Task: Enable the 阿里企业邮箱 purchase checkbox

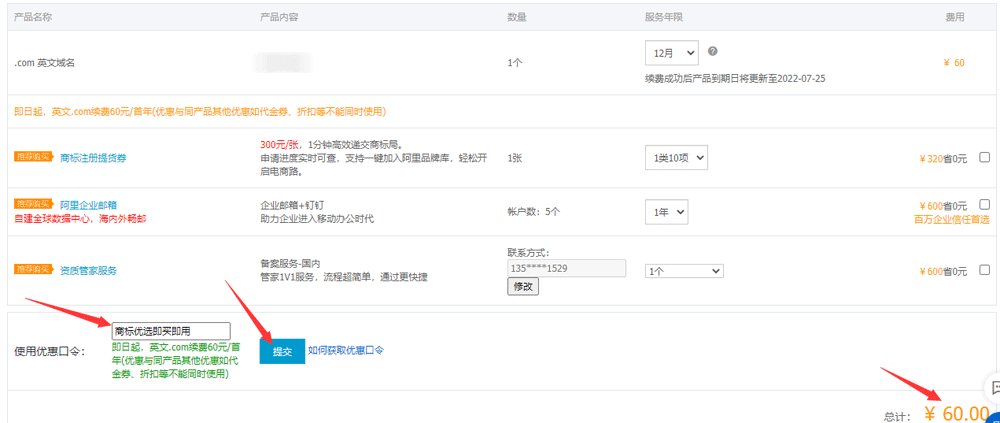Action: click(x=985, y=204)
